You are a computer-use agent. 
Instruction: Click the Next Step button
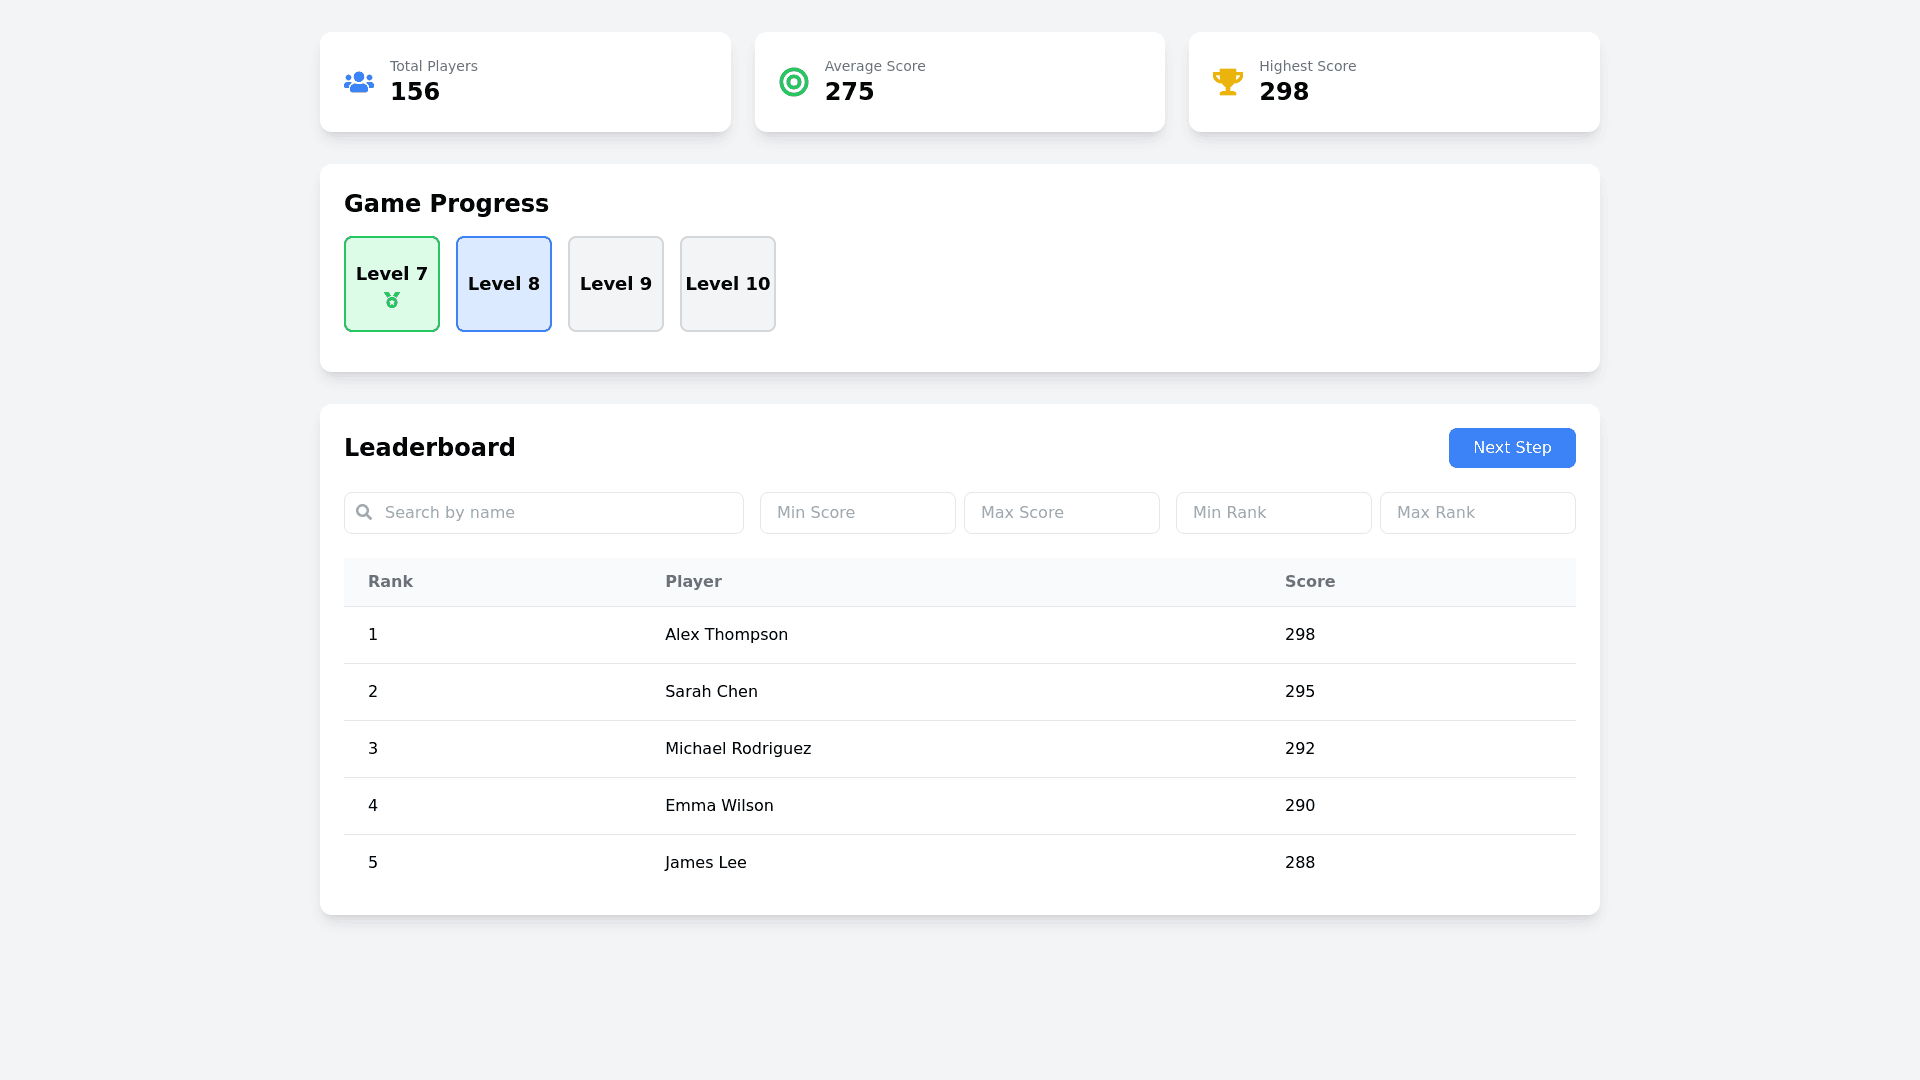(1511, 447)
